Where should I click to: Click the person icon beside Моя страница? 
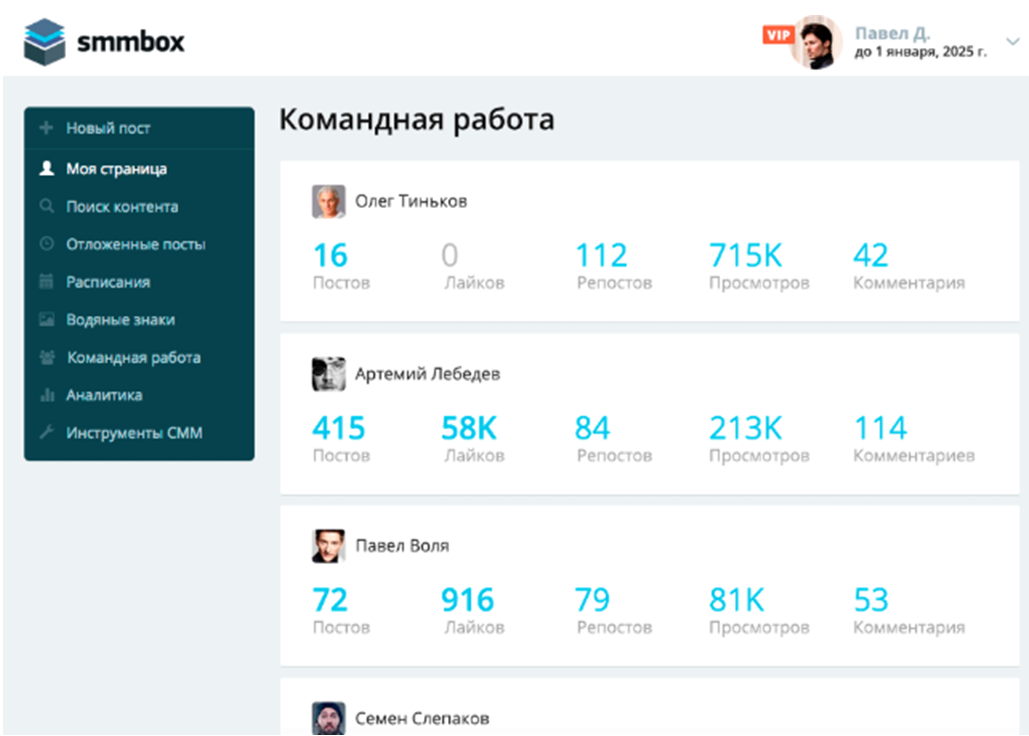46,169
